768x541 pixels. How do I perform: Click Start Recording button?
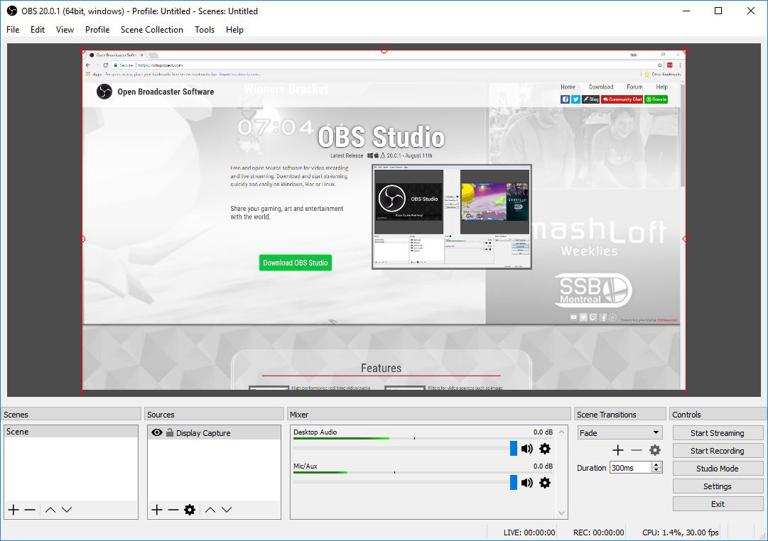pyautogui.click(x=717, y=451)
